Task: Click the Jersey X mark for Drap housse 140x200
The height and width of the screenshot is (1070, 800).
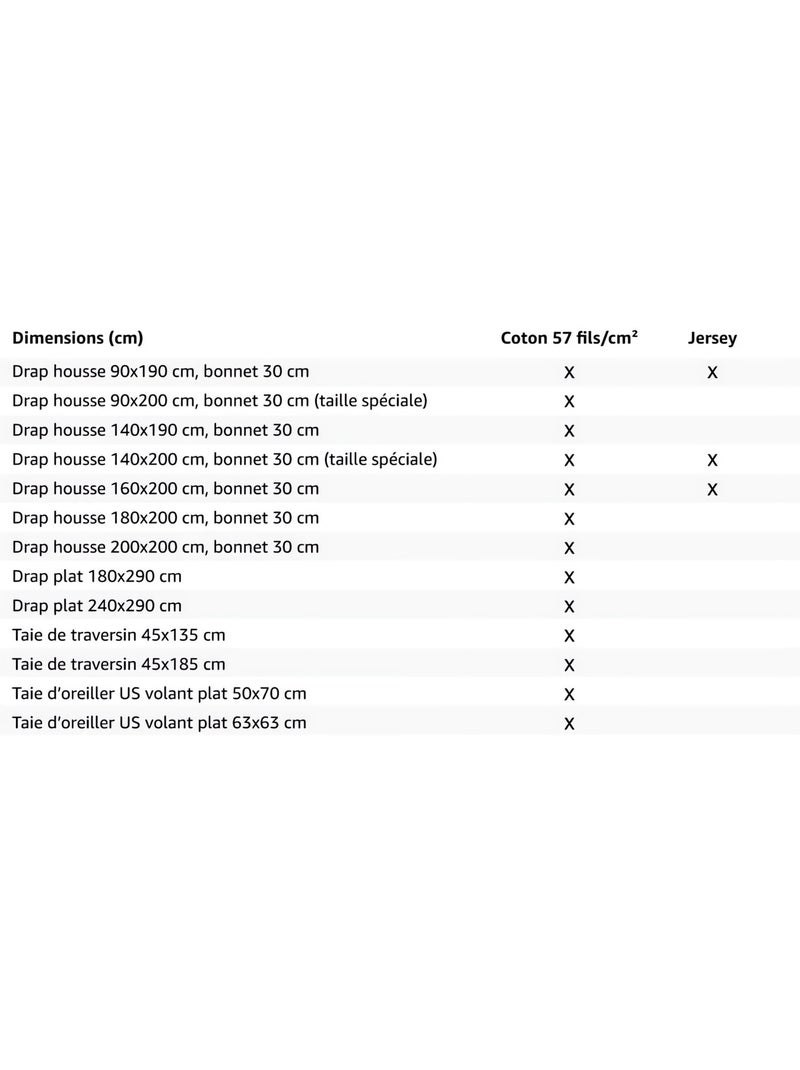Action: tap(712, 460)
